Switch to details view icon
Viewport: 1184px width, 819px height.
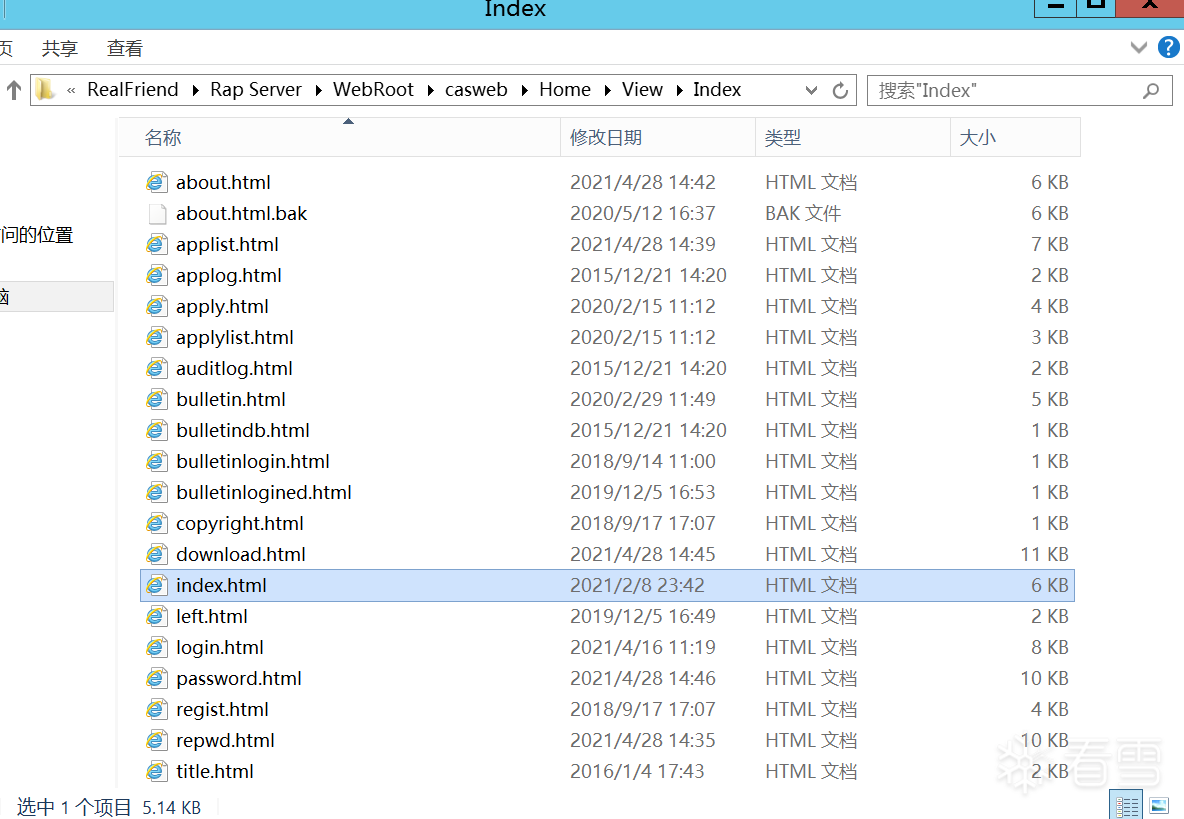1127,805
